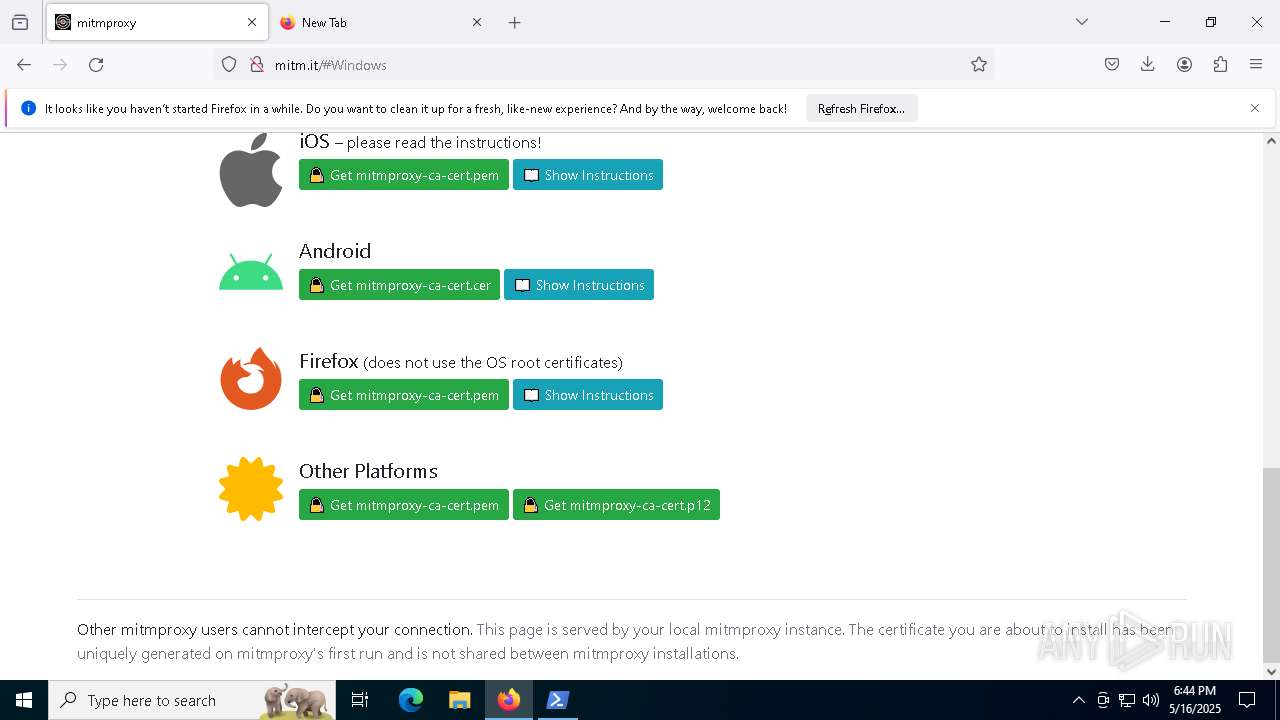Show Instructions for Firefox
1280x720 pixels.
pyautogui.click(x=588, y=395)
